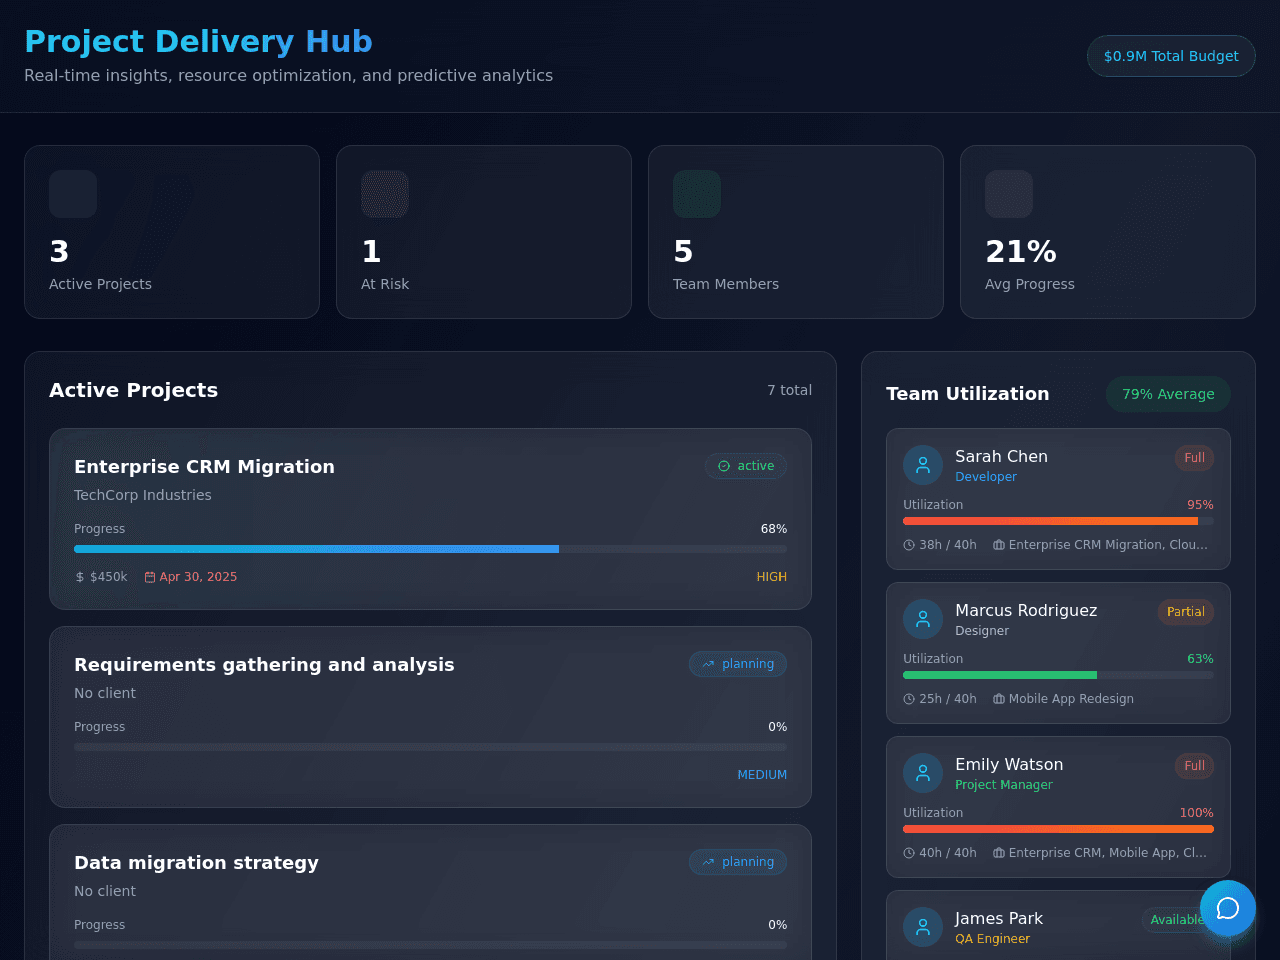1280x960 pixels.
Task: Click Mobile App Redesign assignment text
Action: click(x=1071, y=699)
